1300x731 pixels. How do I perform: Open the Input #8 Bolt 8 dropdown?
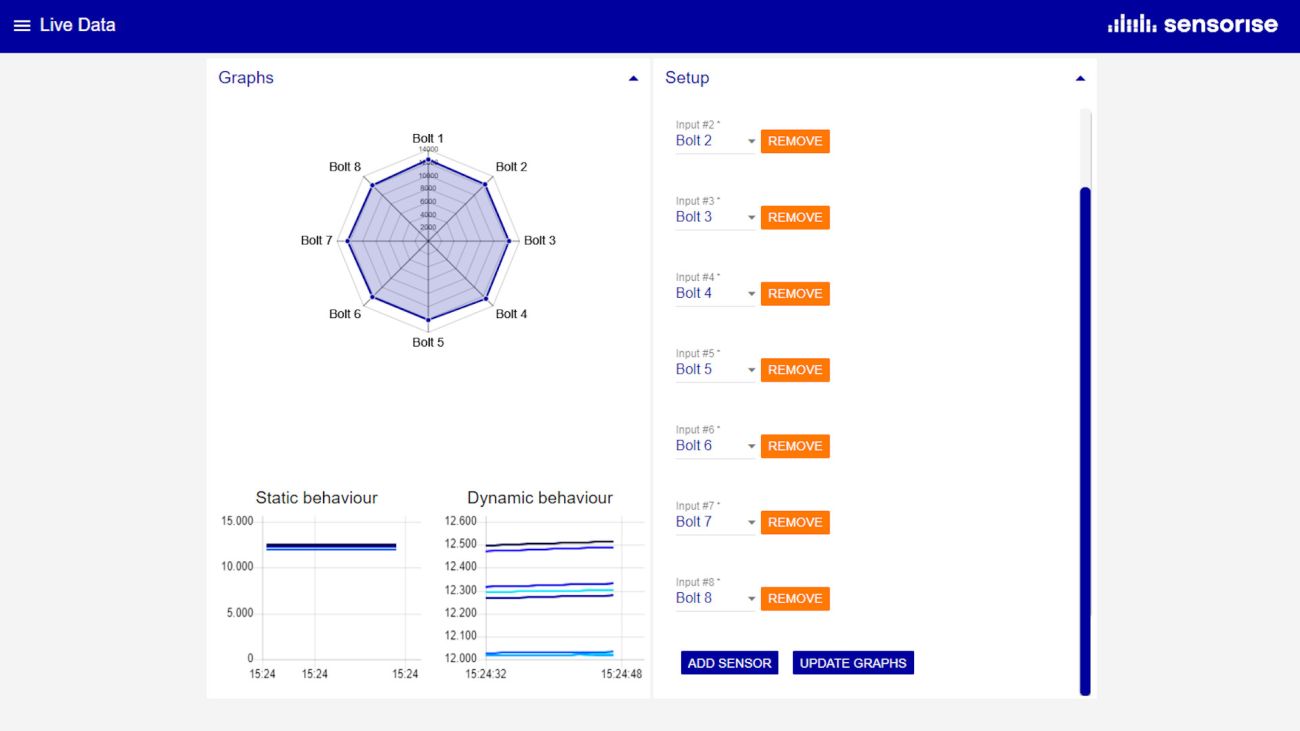tap(715, 598)
